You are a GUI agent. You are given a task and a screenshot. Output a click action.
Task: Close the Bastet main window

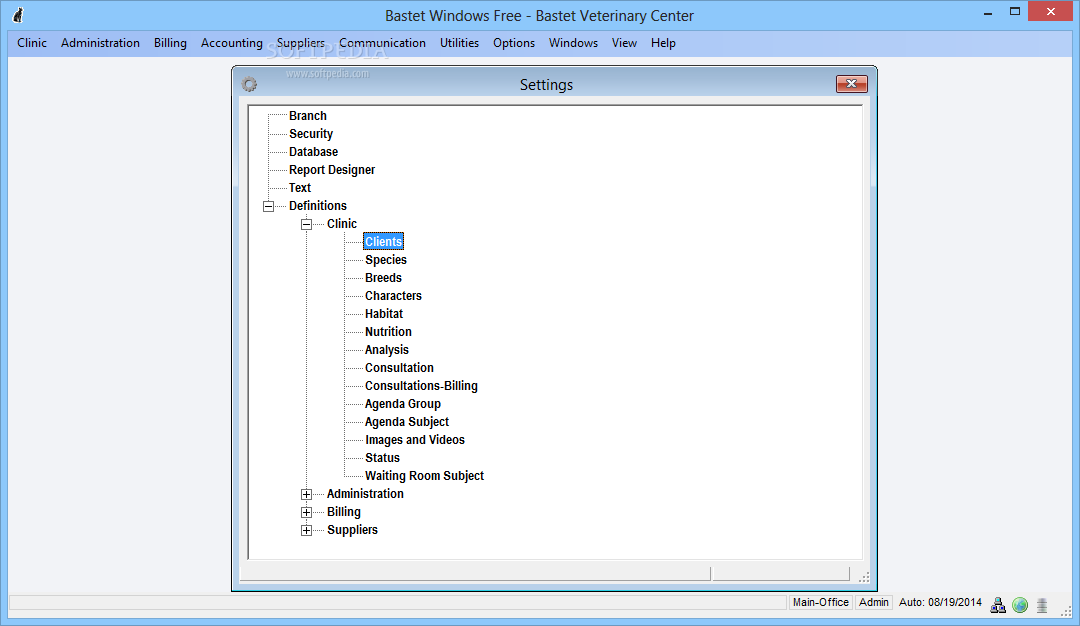[1051, 12]
